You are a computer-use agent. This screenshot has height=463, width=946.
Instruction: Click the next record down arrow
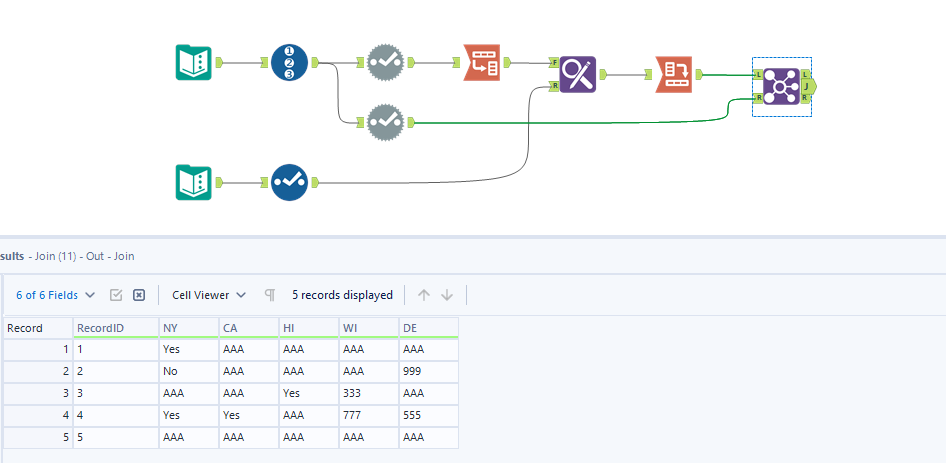click(447, 295)
